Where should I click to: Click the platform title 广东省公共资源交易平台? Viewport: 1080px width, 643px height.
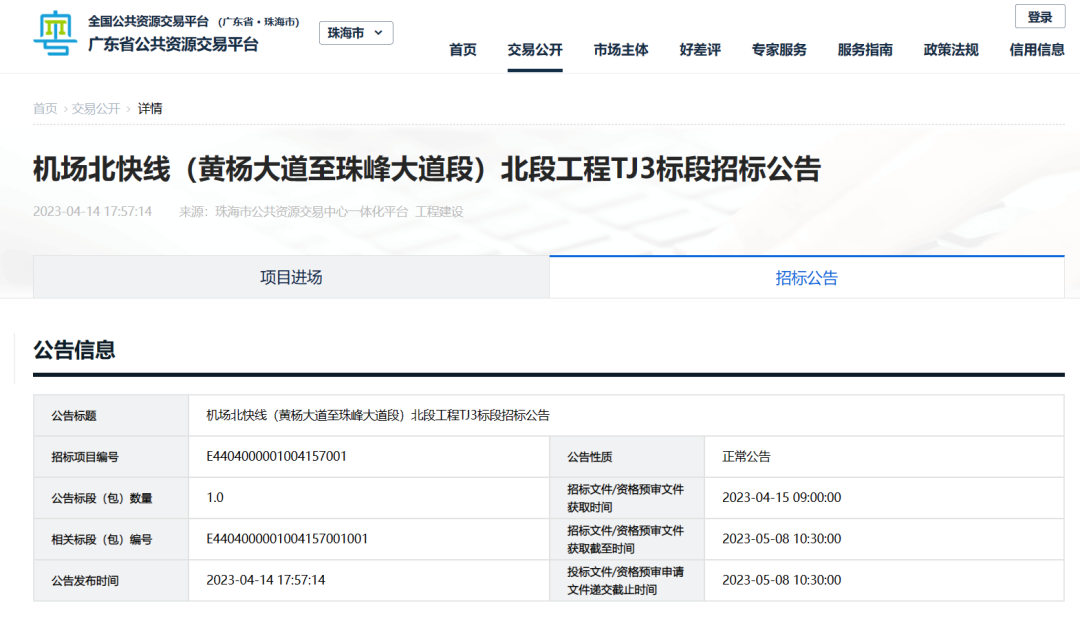(173, 45)
